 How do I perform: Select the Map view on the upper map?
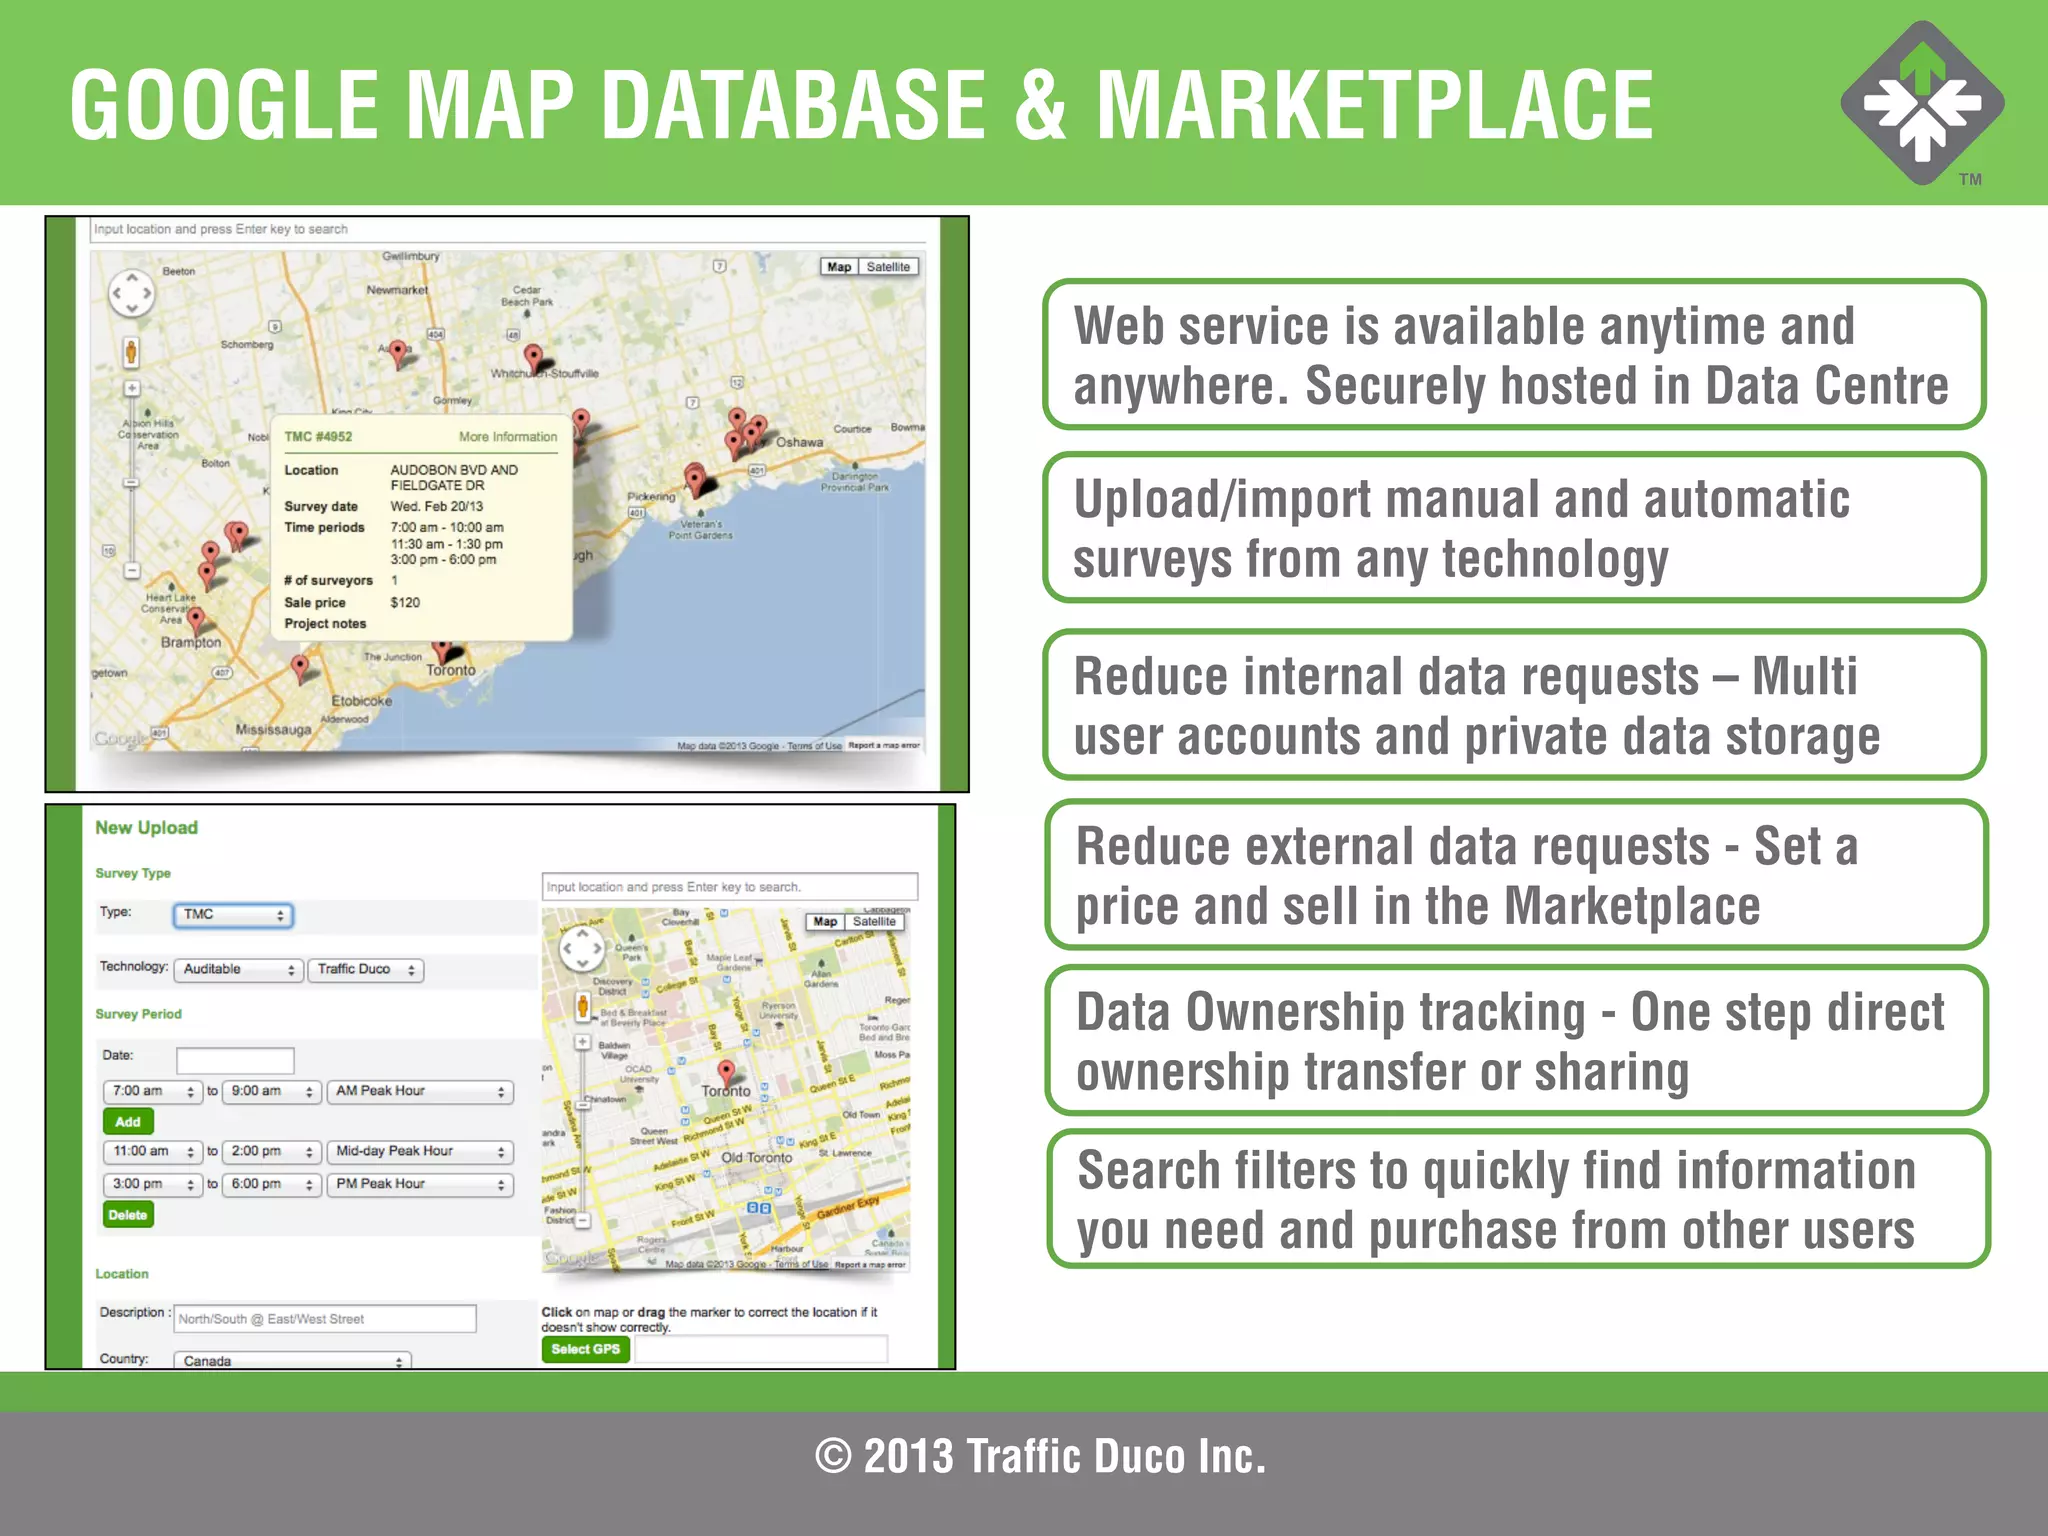(839, 267)
